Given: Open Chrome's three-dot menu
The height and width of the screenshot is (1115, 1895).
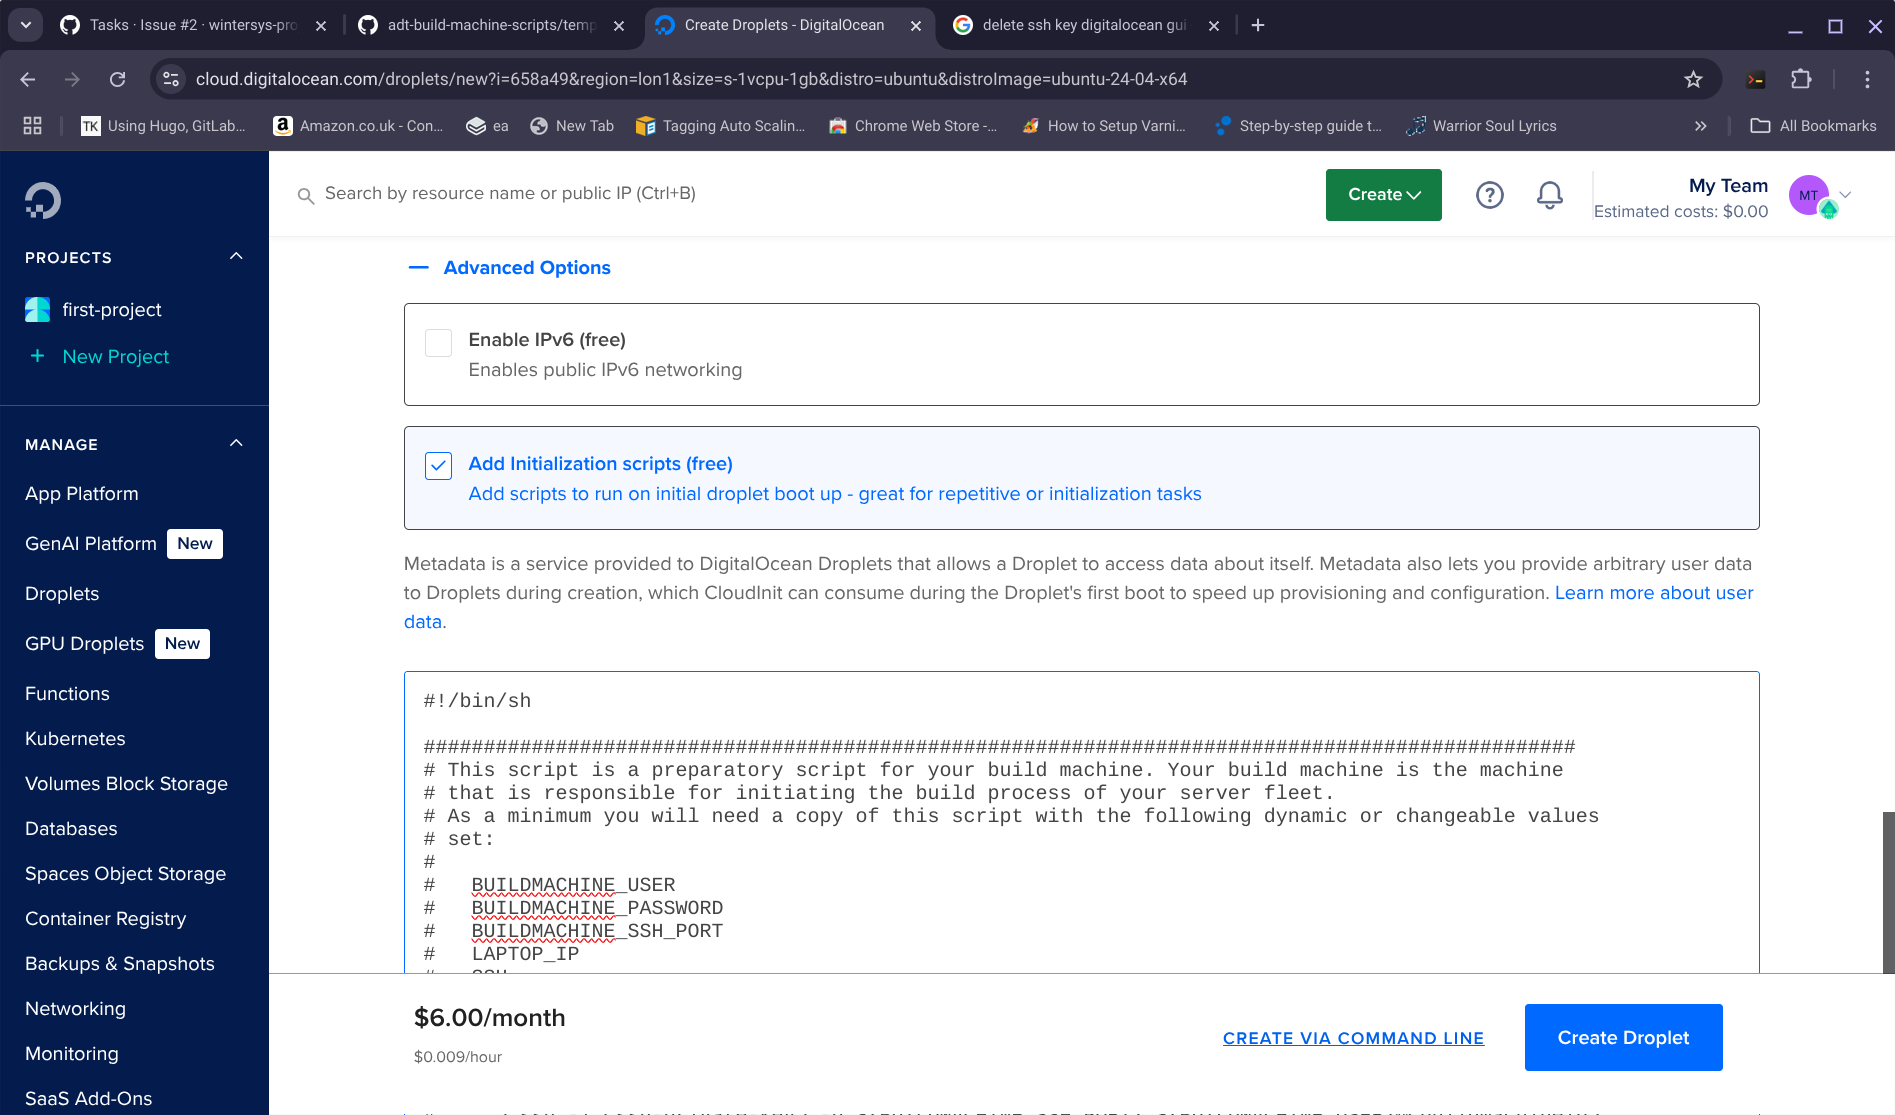Looking at the screenshot, I should [1866, 79].
